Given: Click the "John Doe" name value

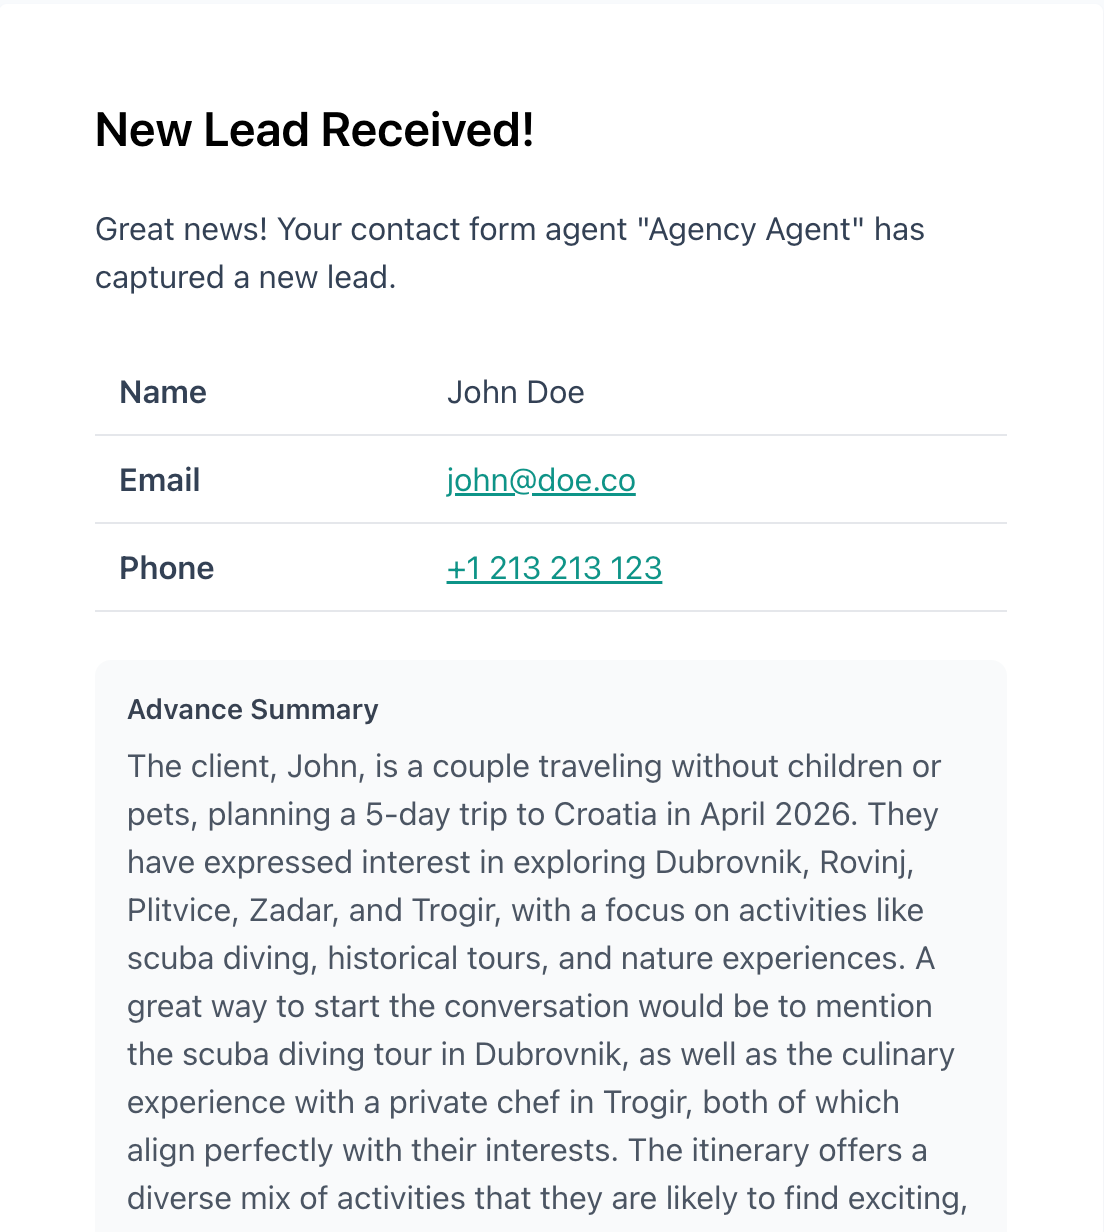Looking at the screenshot, I should tap(515, 393).
